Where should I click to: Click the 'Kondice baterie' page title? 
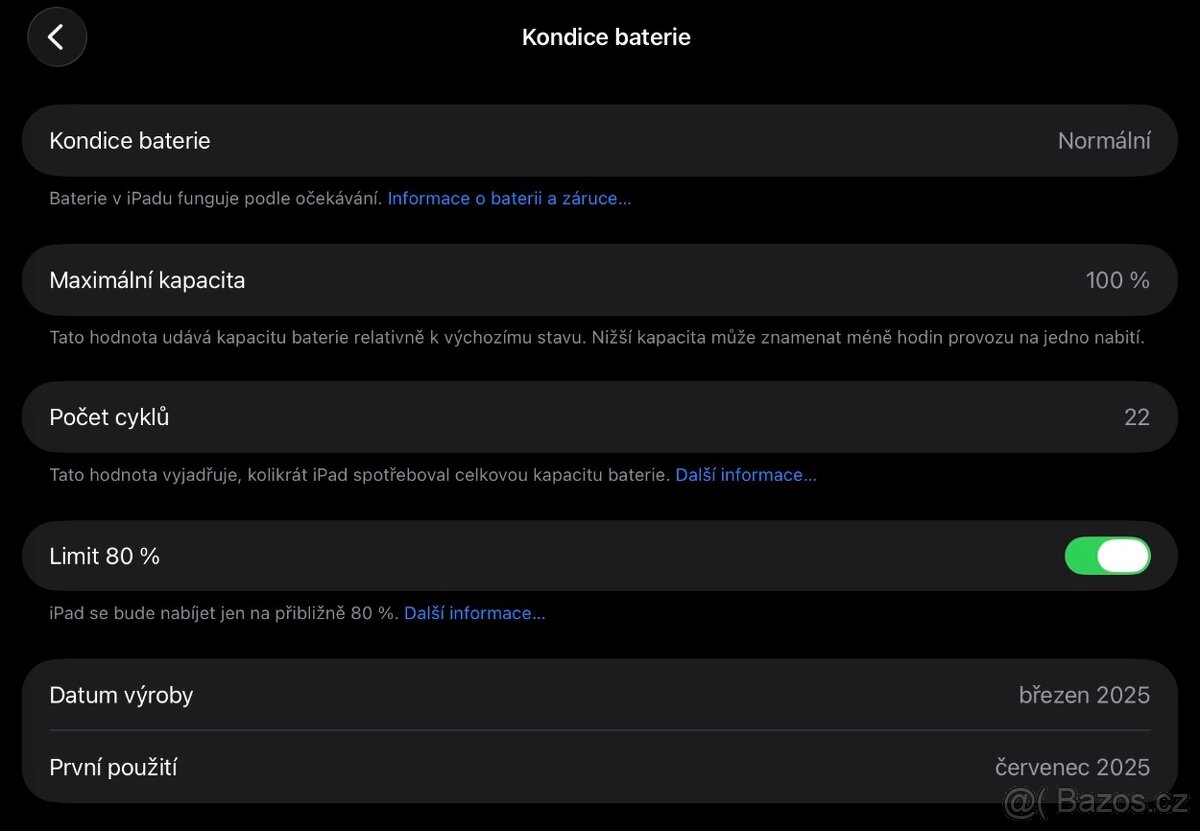click(x=606, y=37)
